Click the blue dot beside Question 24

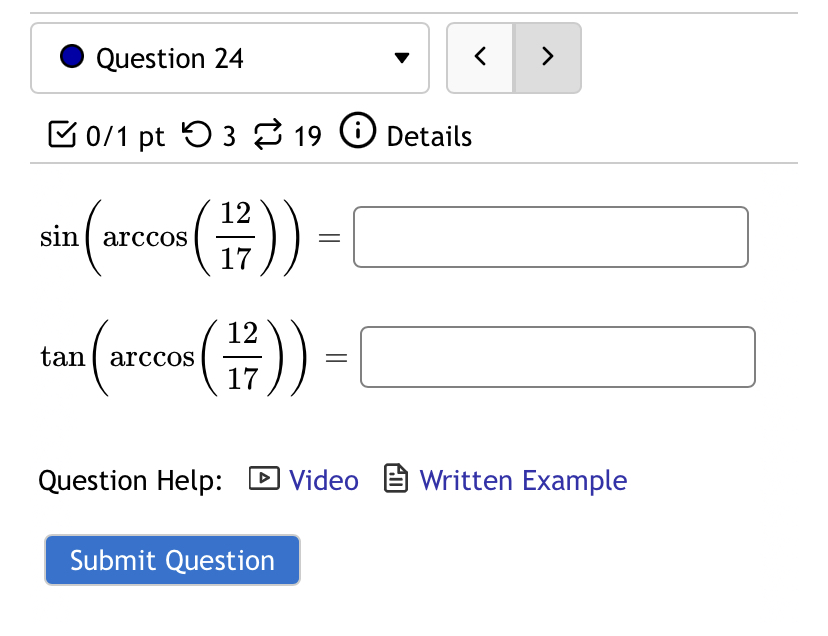tap(71, 57)
